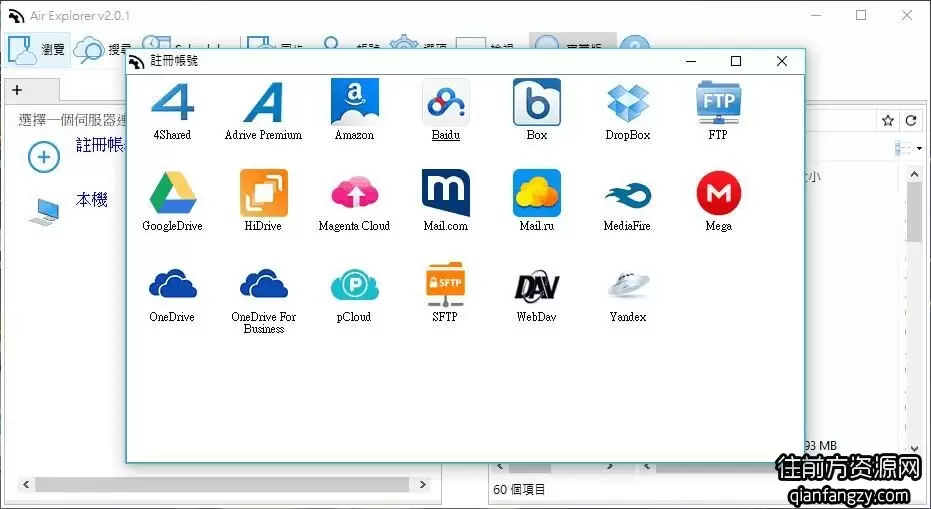Pick the SFTP connection option
The image size is (931, 509).
point(445,293)
